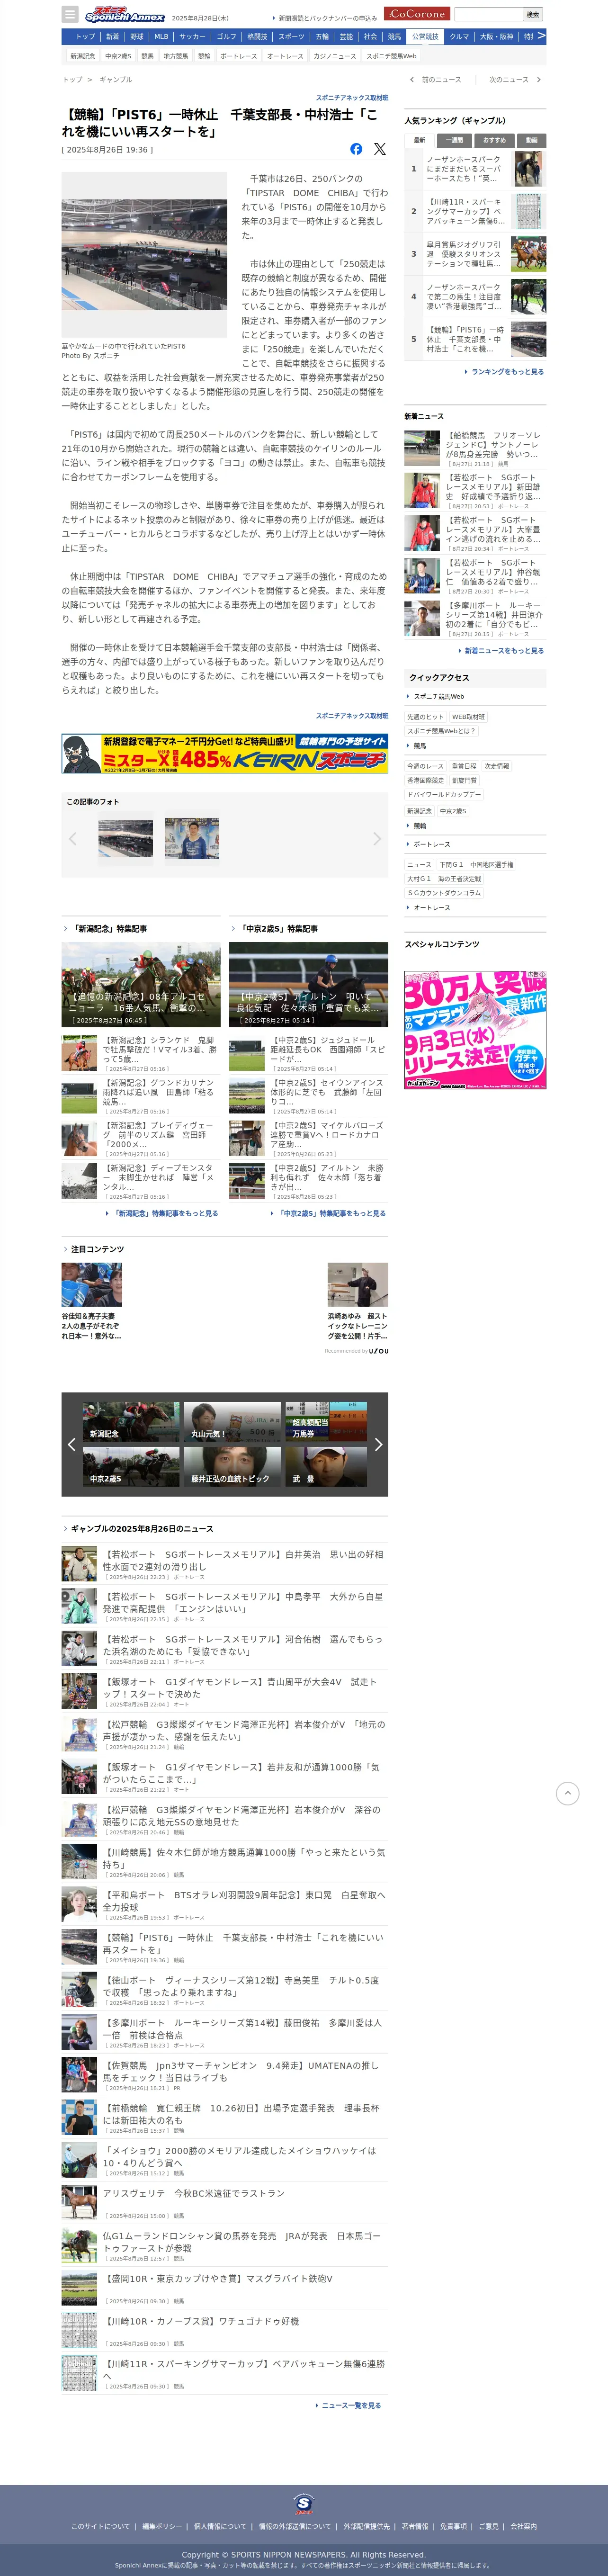This screenshot has height=2576, width=608.
Task: Select the 公営競技 tab in main navigation
Action: click(x=425, y=36)
